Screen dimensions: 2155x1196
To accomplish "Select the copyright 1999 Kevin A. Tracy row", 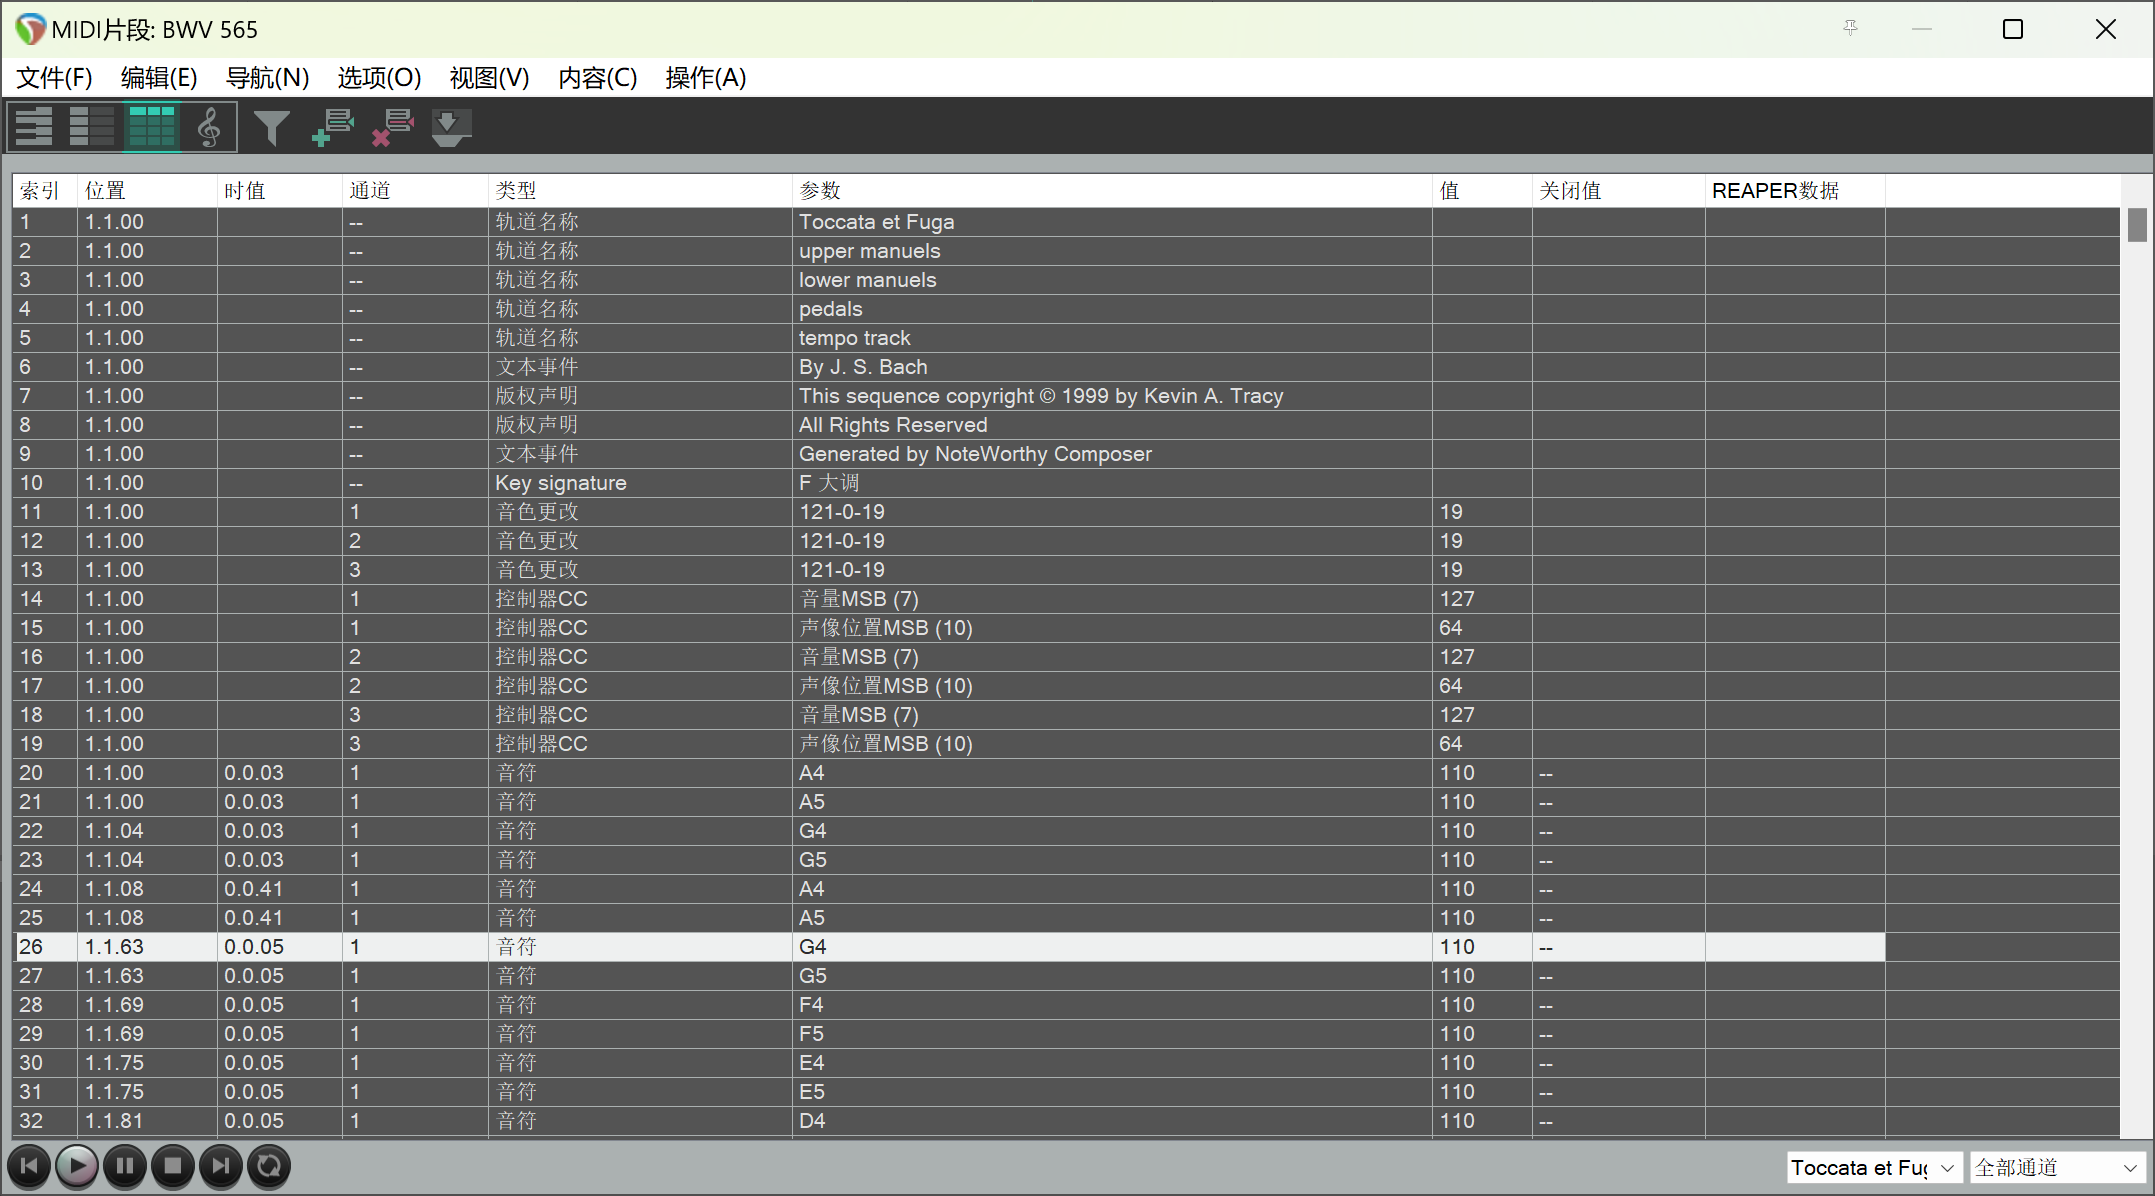I will pos(1066,396).
